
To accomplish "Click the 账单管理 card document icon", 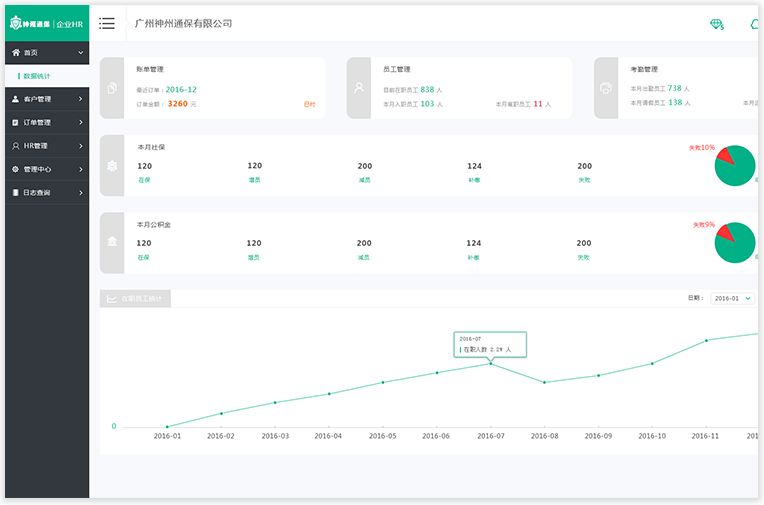I will click(x=112, y=88).
